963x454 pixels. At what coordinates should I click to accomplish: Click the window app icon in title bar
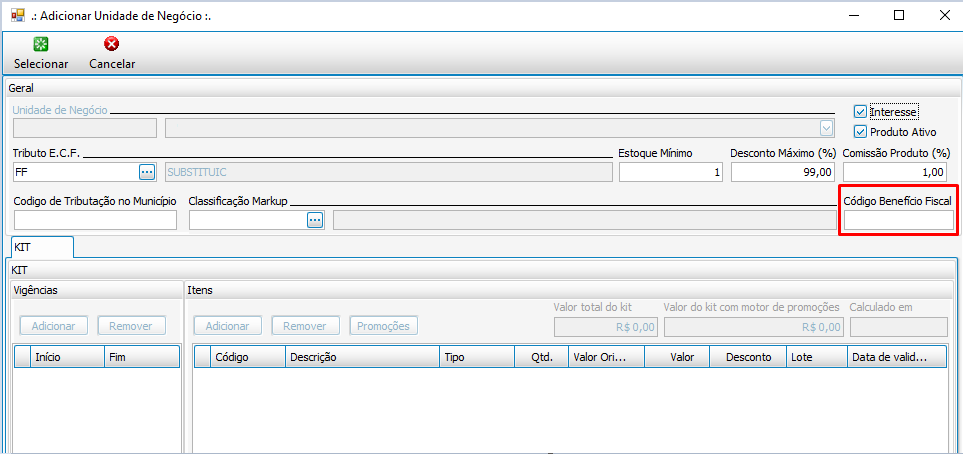(18, 15)
